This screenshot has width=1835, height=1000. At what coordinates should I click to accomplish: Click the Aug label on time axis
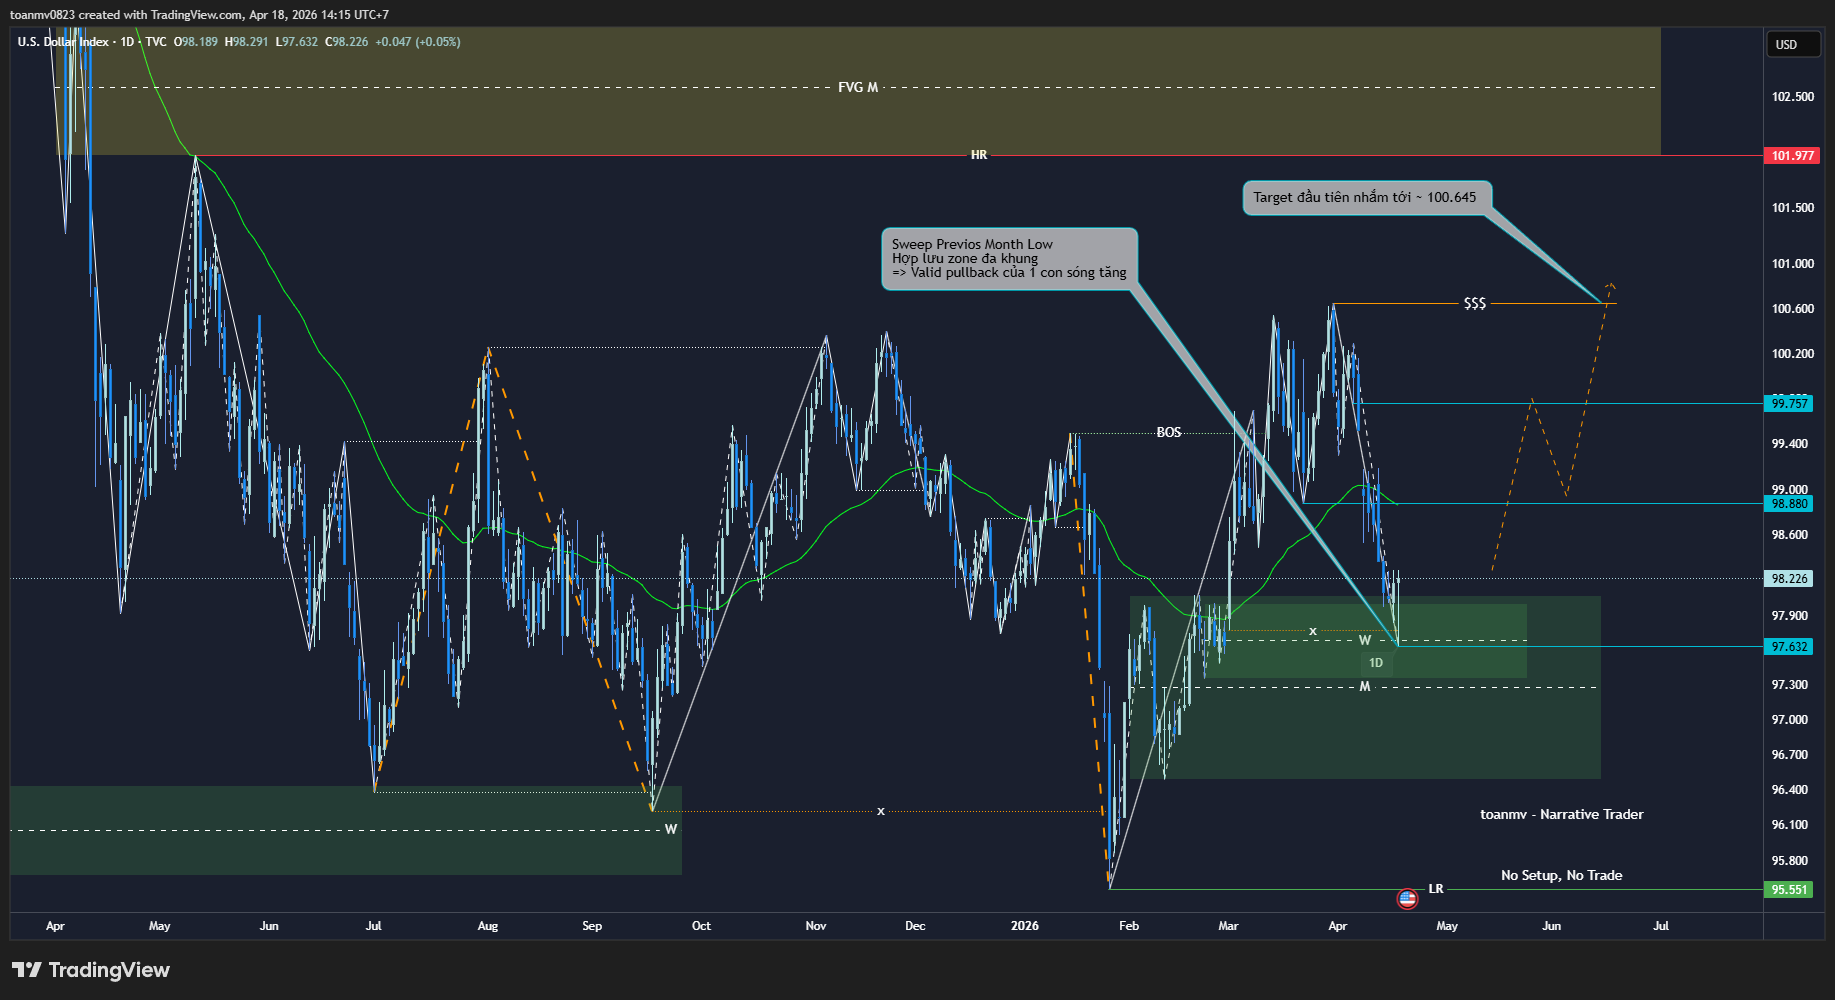click(x=488, y=926)
